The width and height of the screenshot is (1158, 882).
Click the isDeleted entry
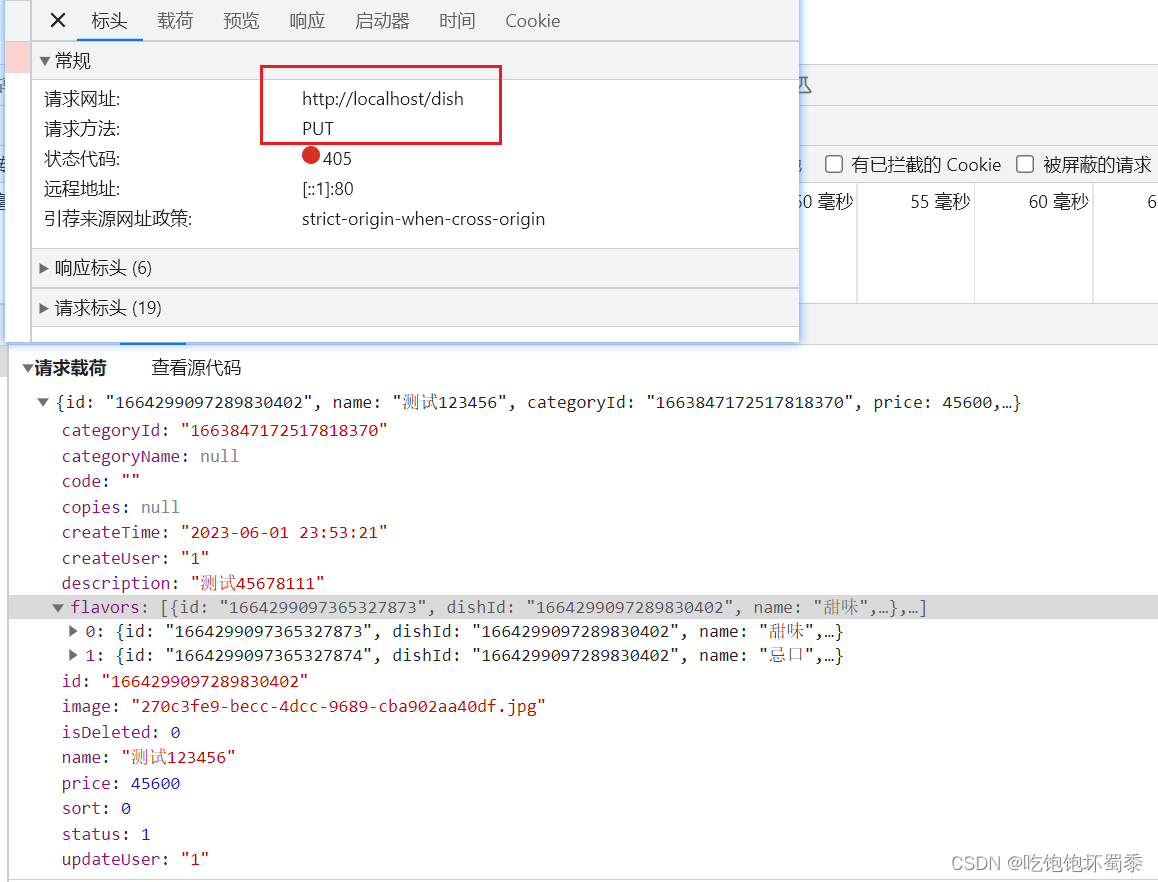click(121, 733)
